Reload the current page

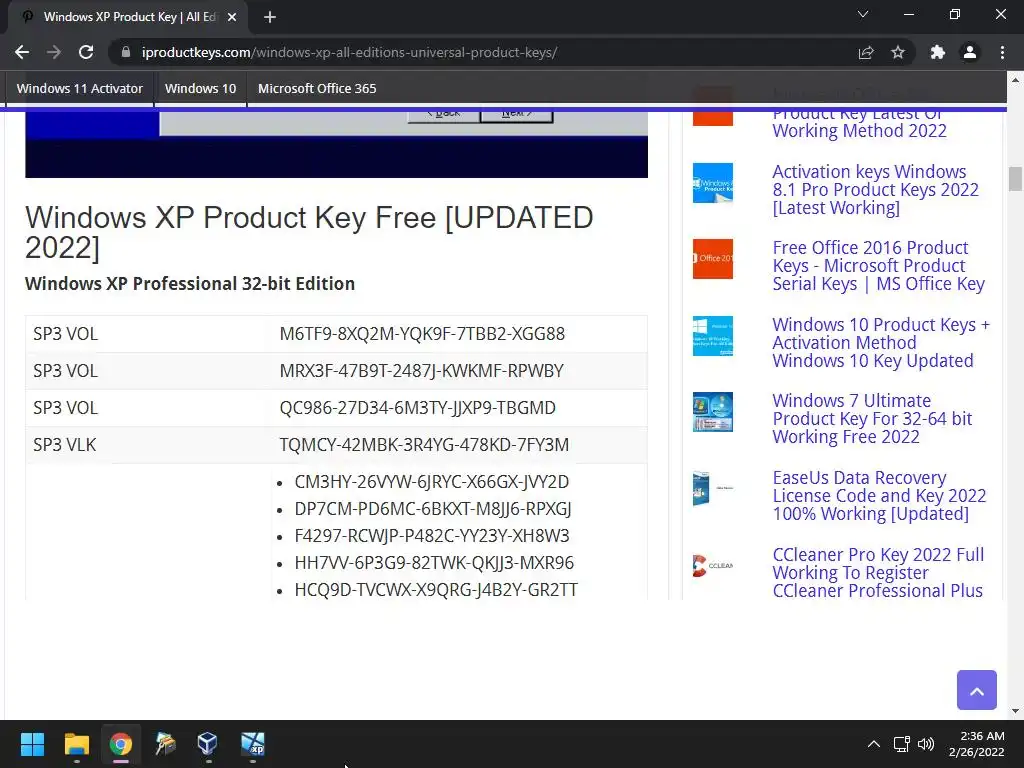[x=86, y=52]
